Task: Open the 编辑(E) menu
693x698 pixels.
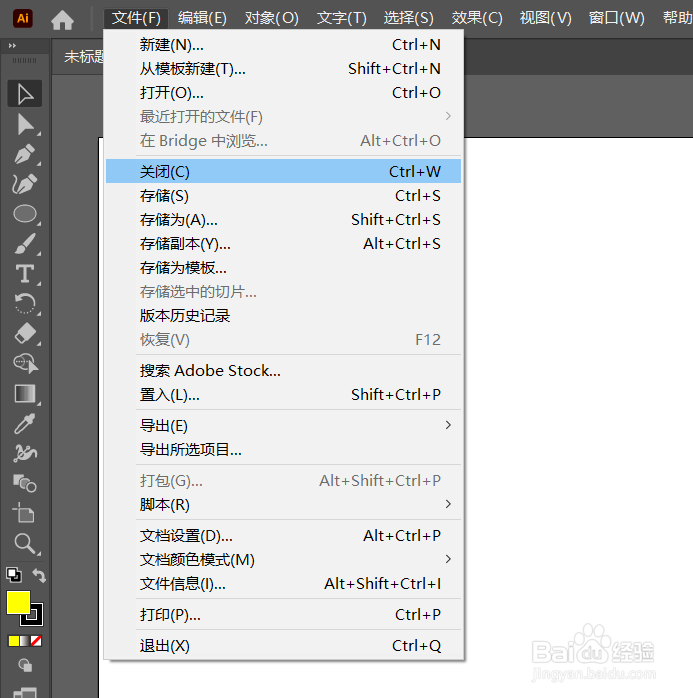Action: pyautogui.click(x=202, y=18)
